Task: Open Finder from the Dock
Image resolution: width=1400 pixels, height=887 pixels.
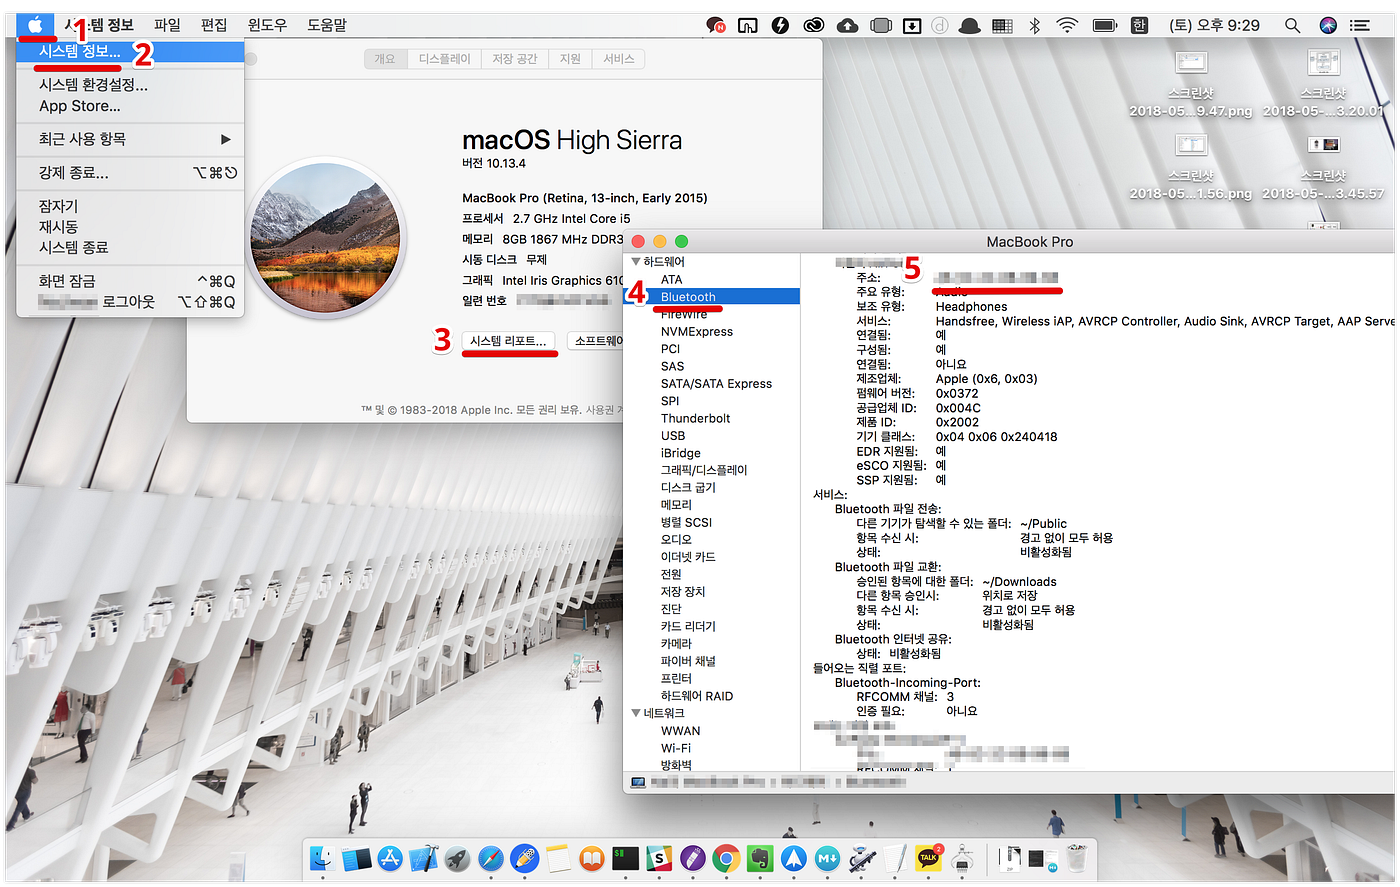Action: pos(322,858)
